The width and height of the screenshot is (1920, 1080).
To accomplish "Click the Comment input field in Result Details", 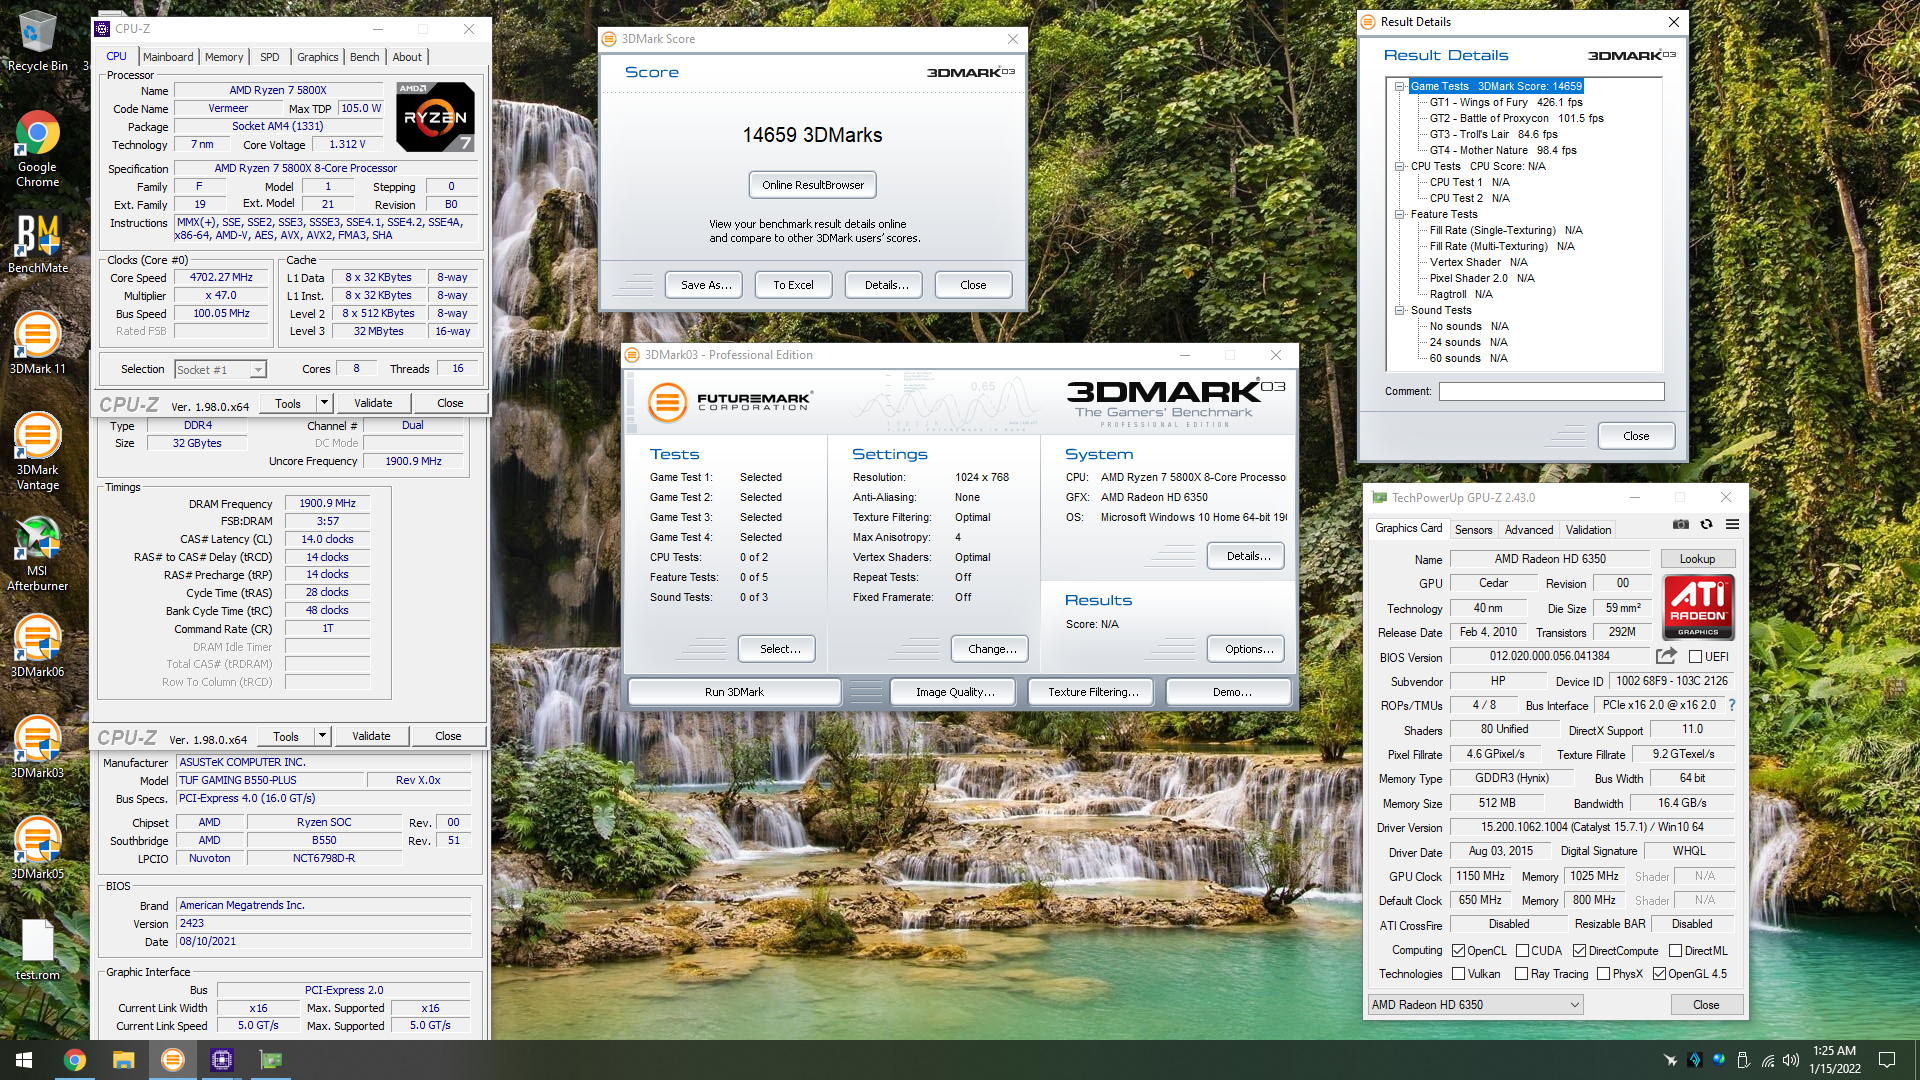I will coord(1551,391).
